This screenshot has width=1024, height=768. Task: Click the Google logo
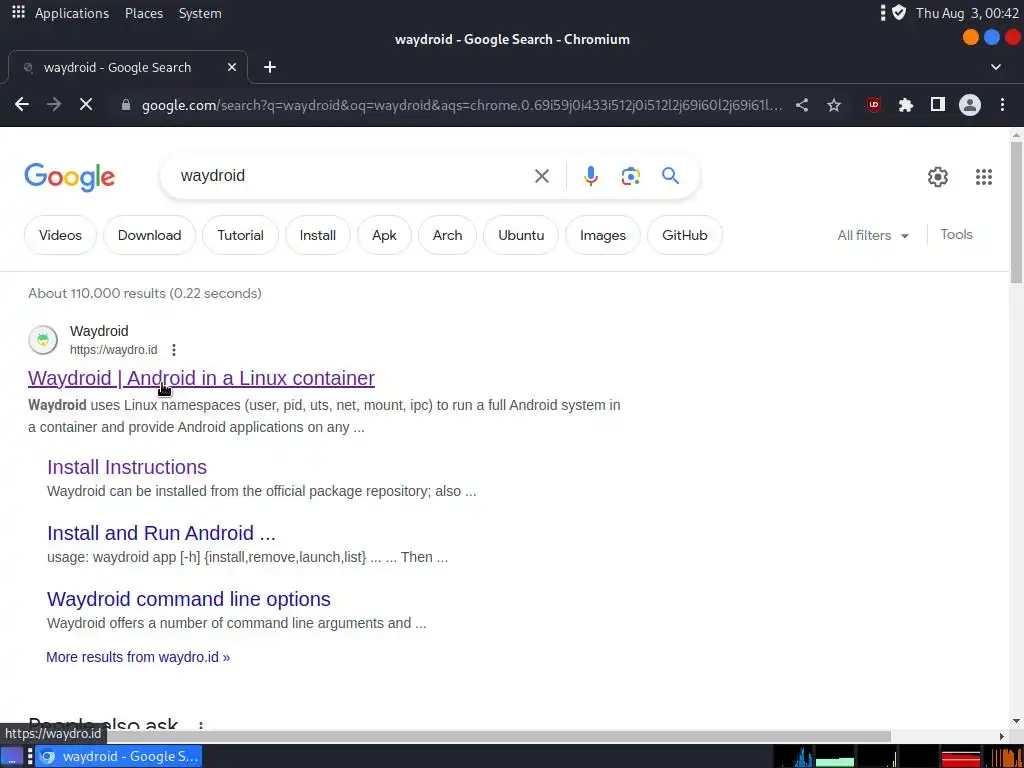click(x=69, y=177)
